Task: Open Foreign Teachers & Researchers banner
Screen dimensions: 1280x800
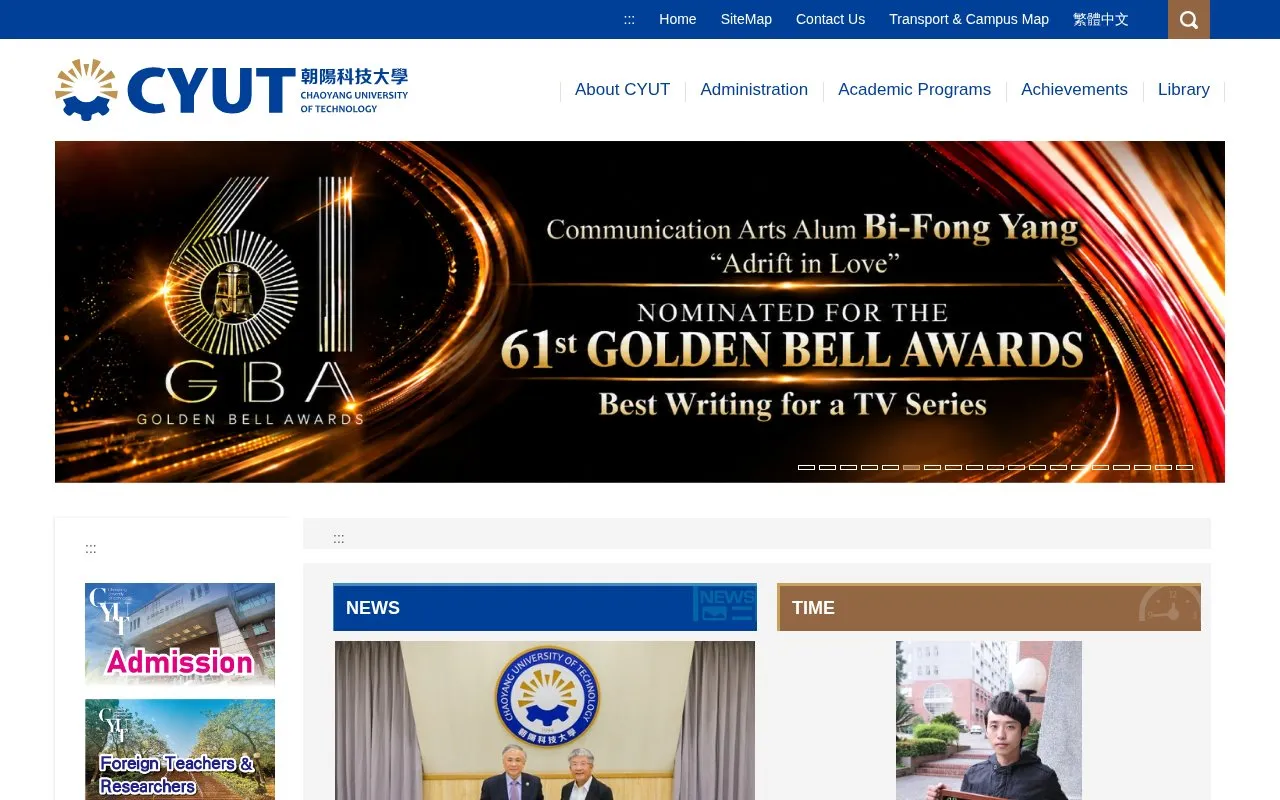Action: click(x=180, y=749)
